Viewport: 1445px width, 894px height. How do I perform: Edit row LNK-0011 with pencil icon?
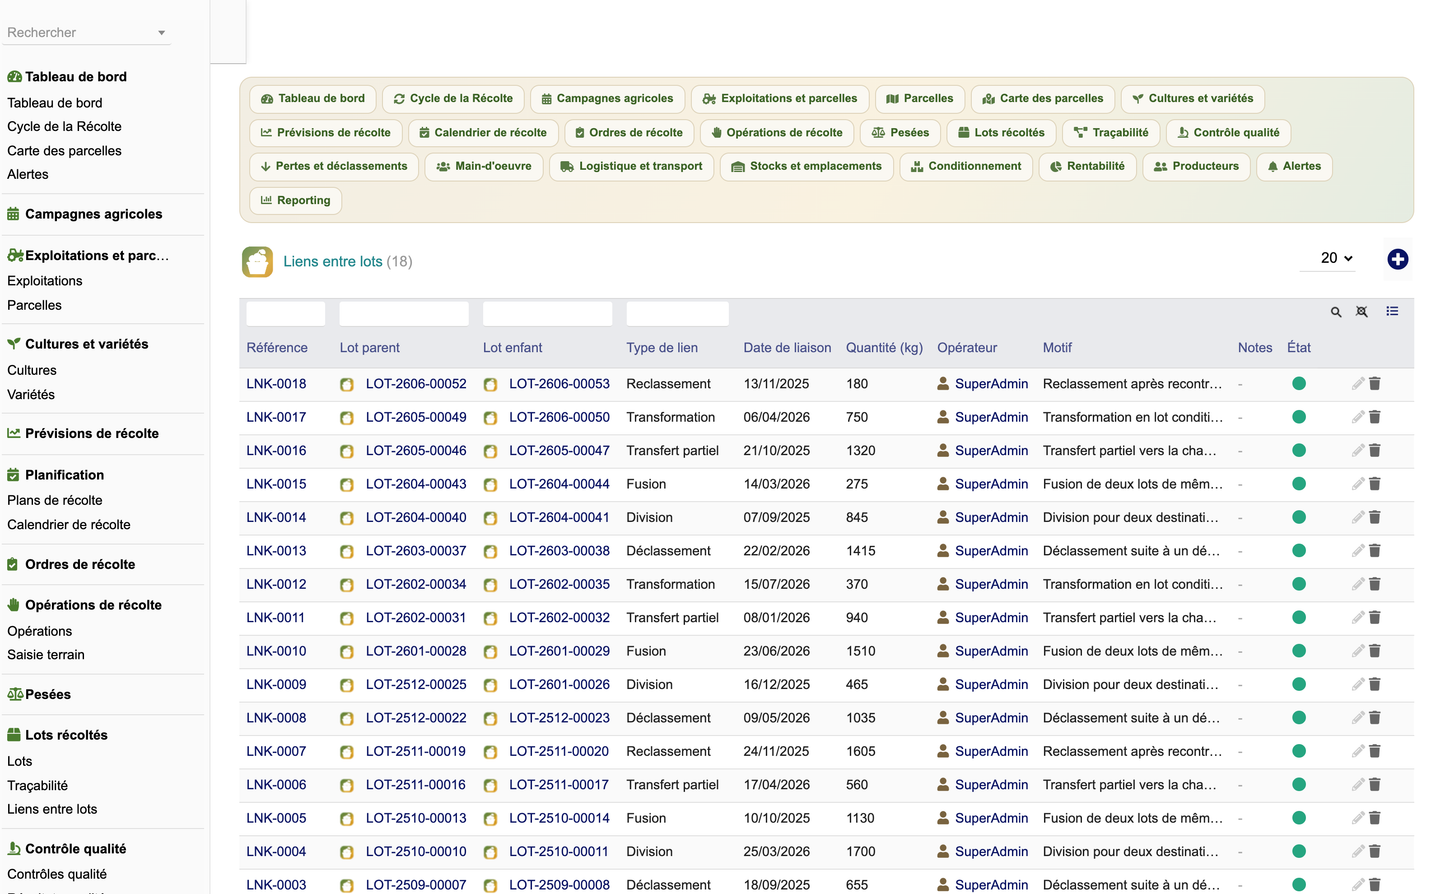[1358, 617]
